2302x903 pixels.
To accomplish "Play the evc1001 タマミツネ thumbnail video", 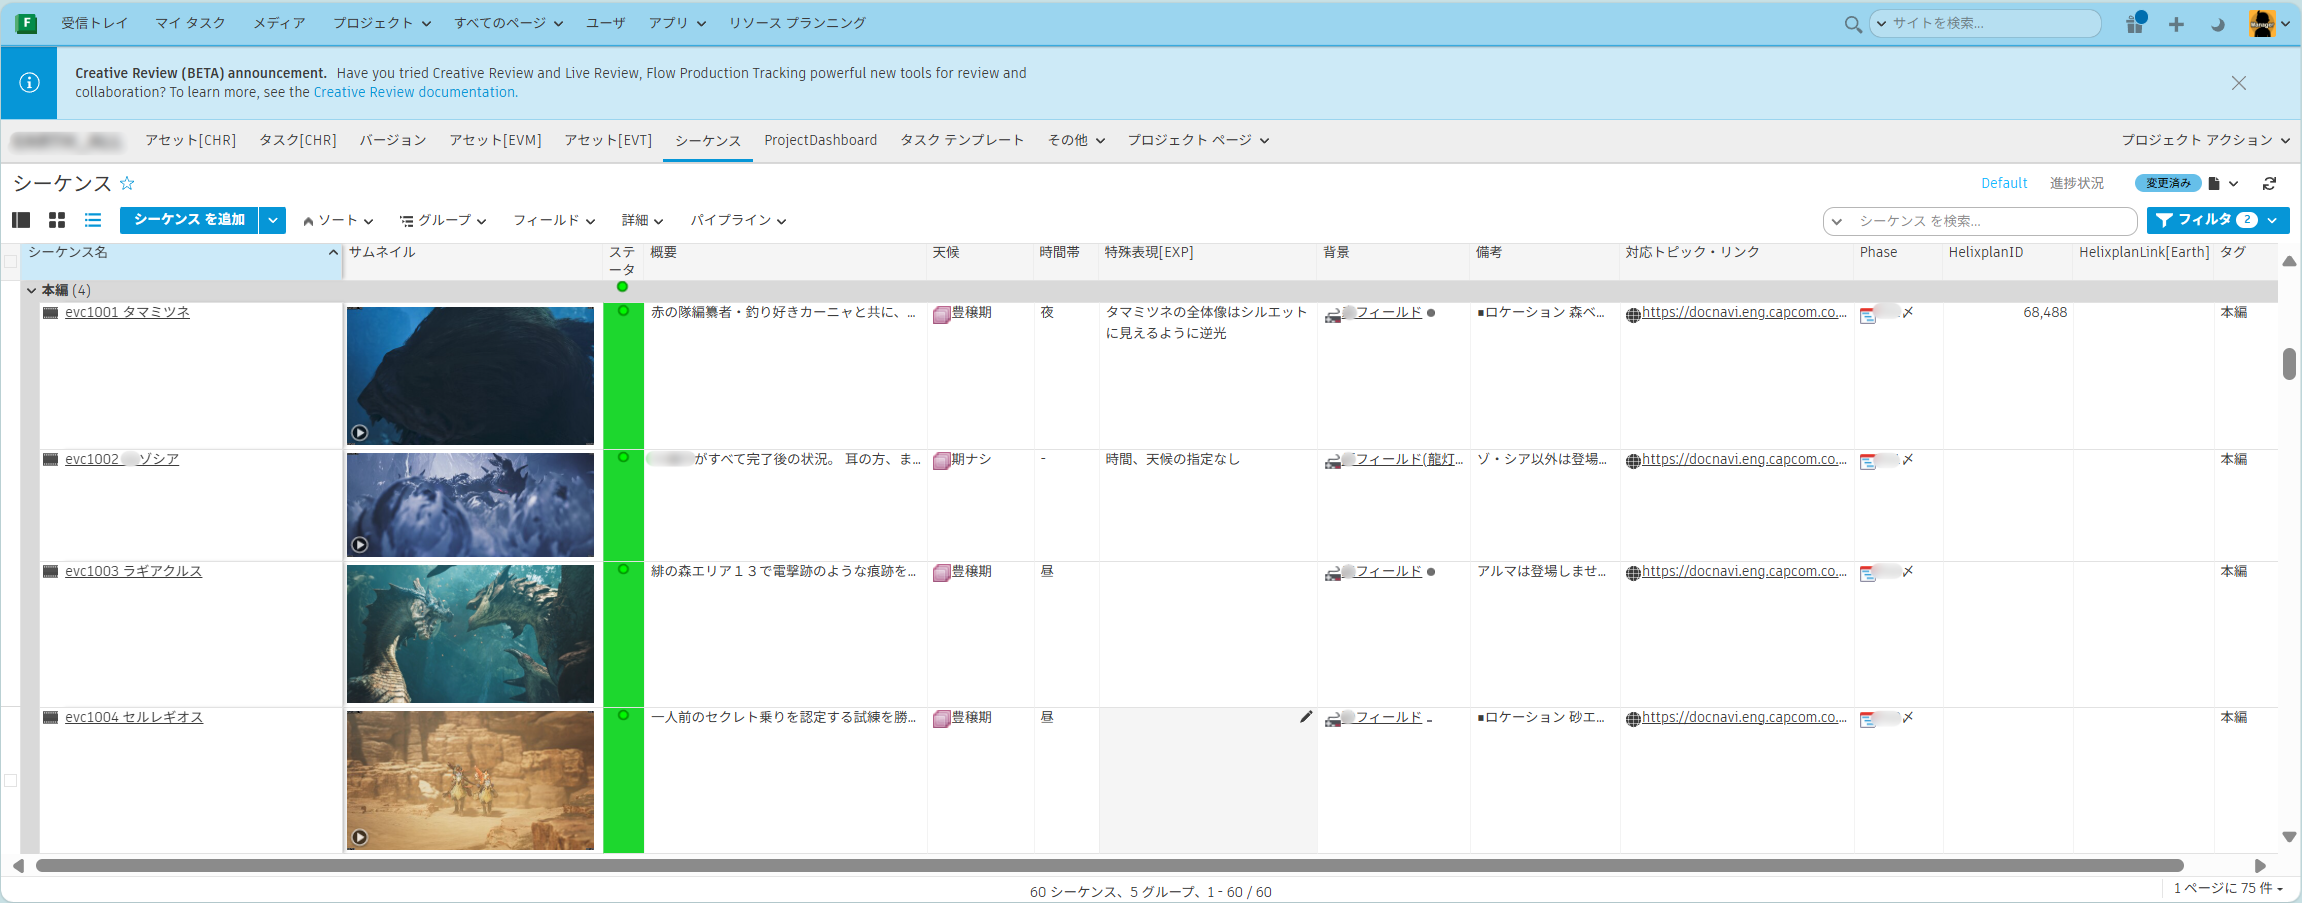I will point(360,433).
